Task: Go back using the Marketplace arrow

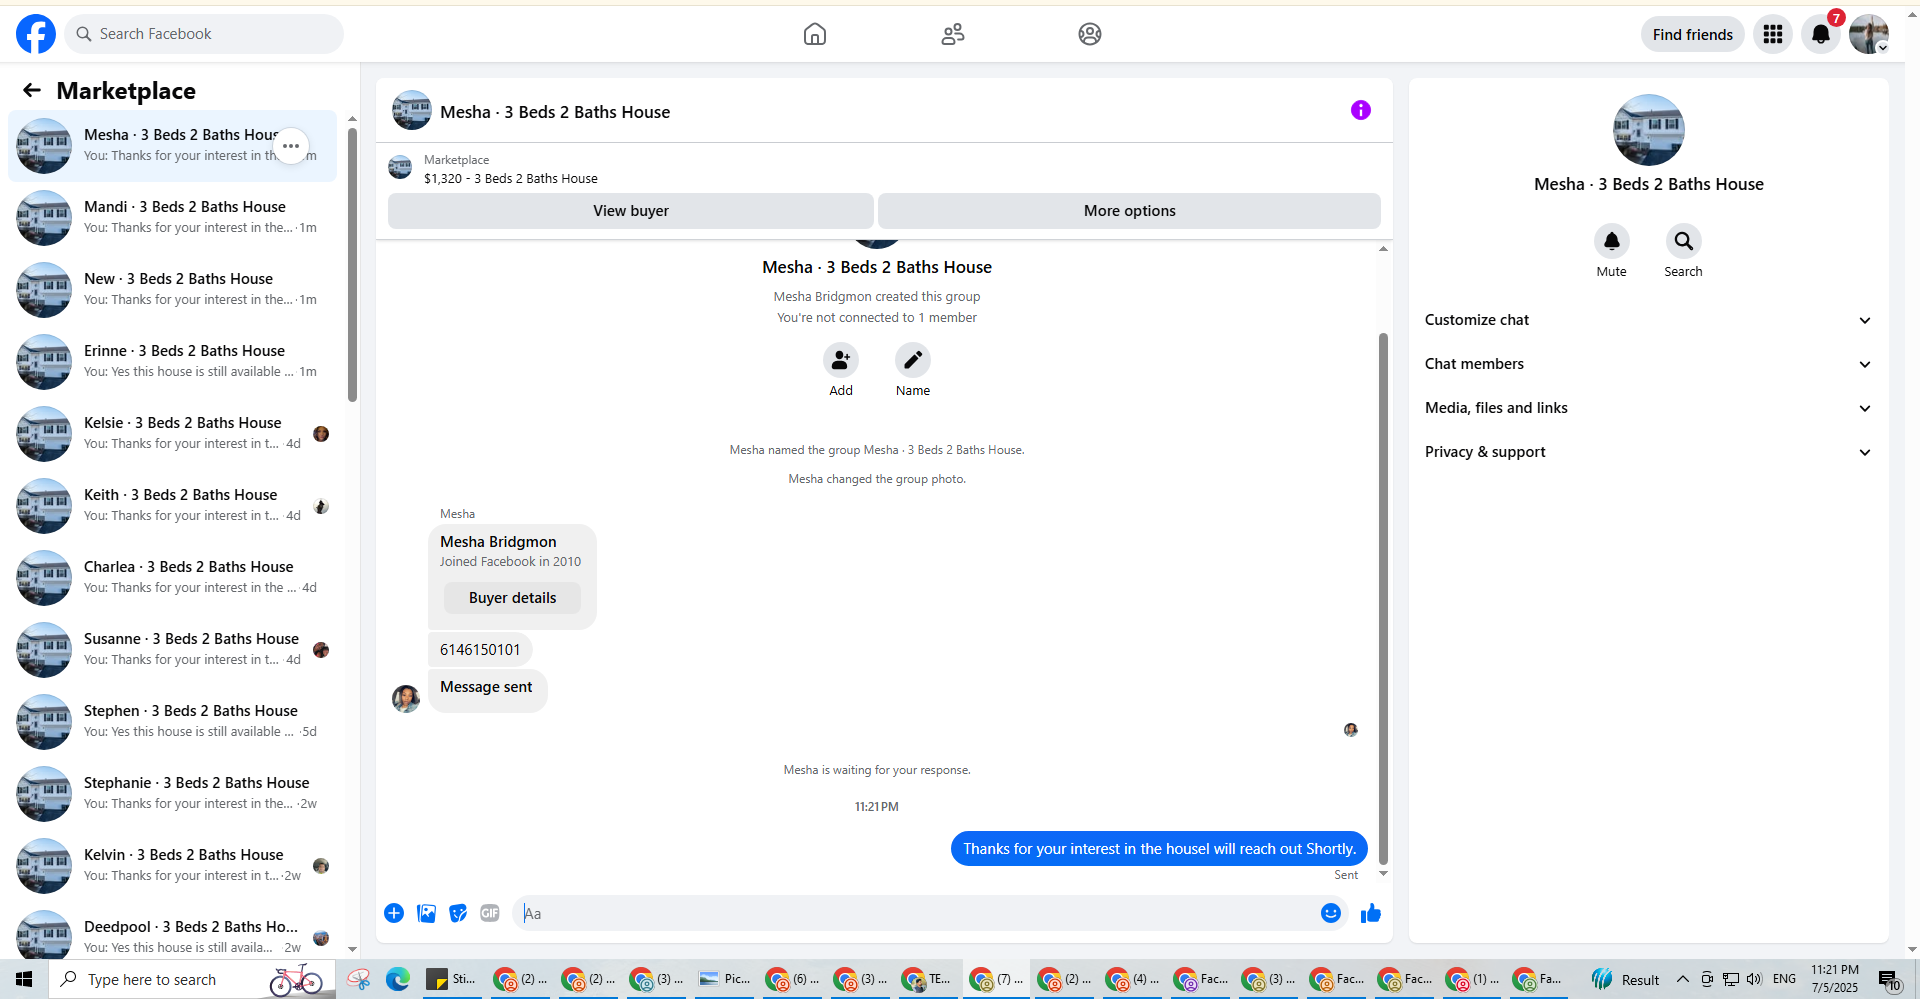Action: coord(32,91)
